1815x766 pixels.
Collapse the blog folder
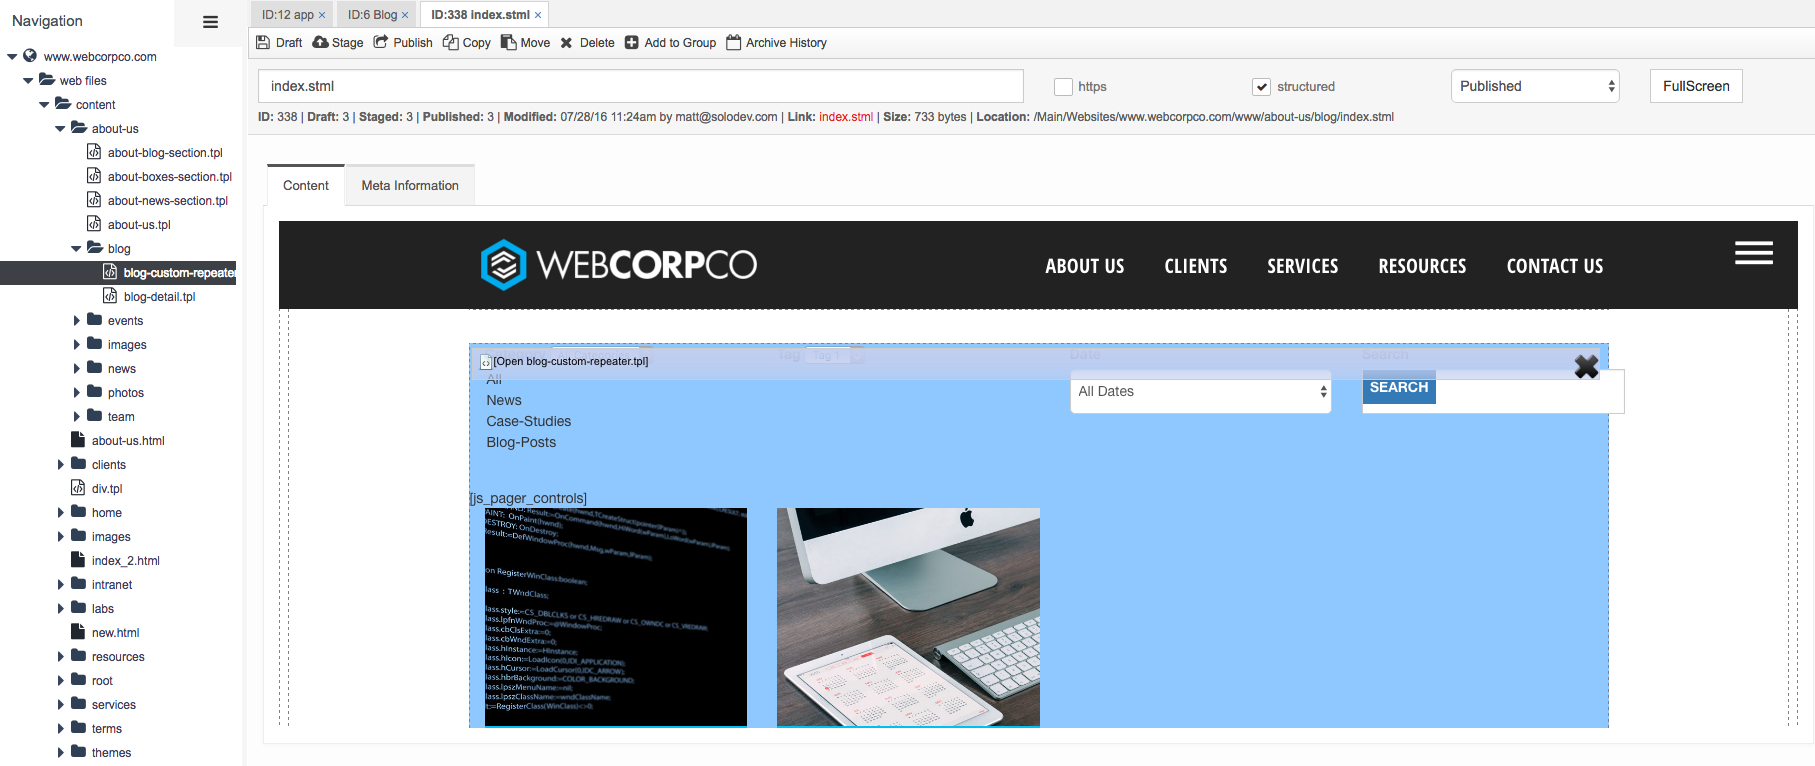(x=76, y=249)
